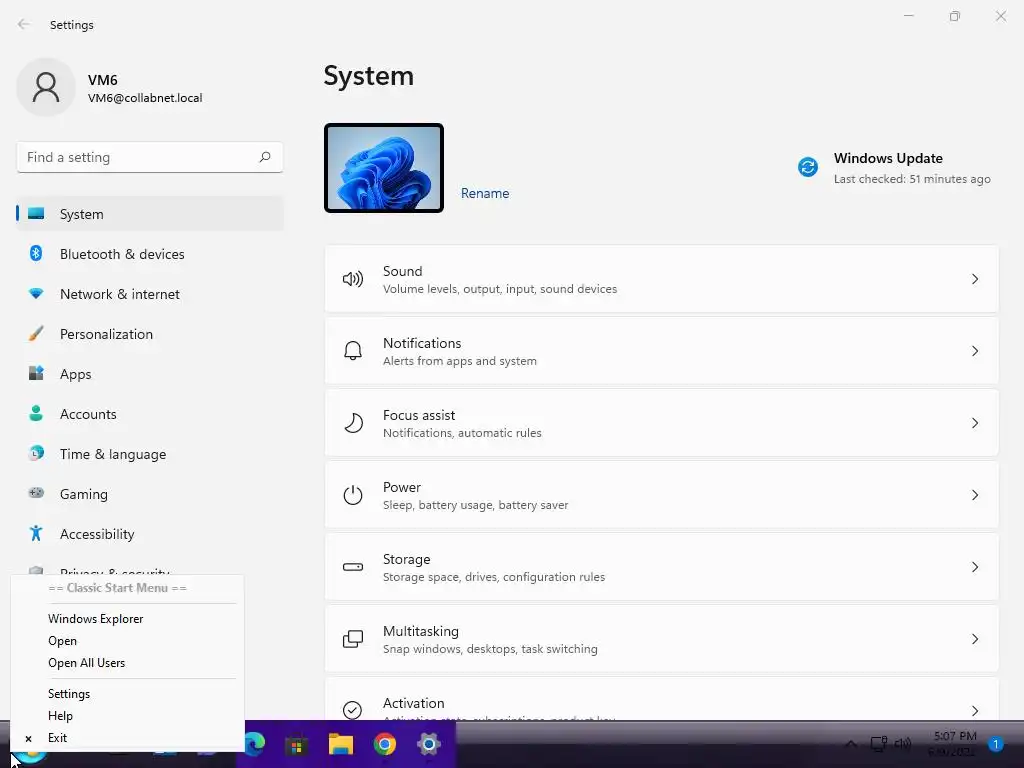Click the Personalization paintbrush icon
Viewport: 1024px width, 768px height.
pyautogui.click(x=36, y=334)
